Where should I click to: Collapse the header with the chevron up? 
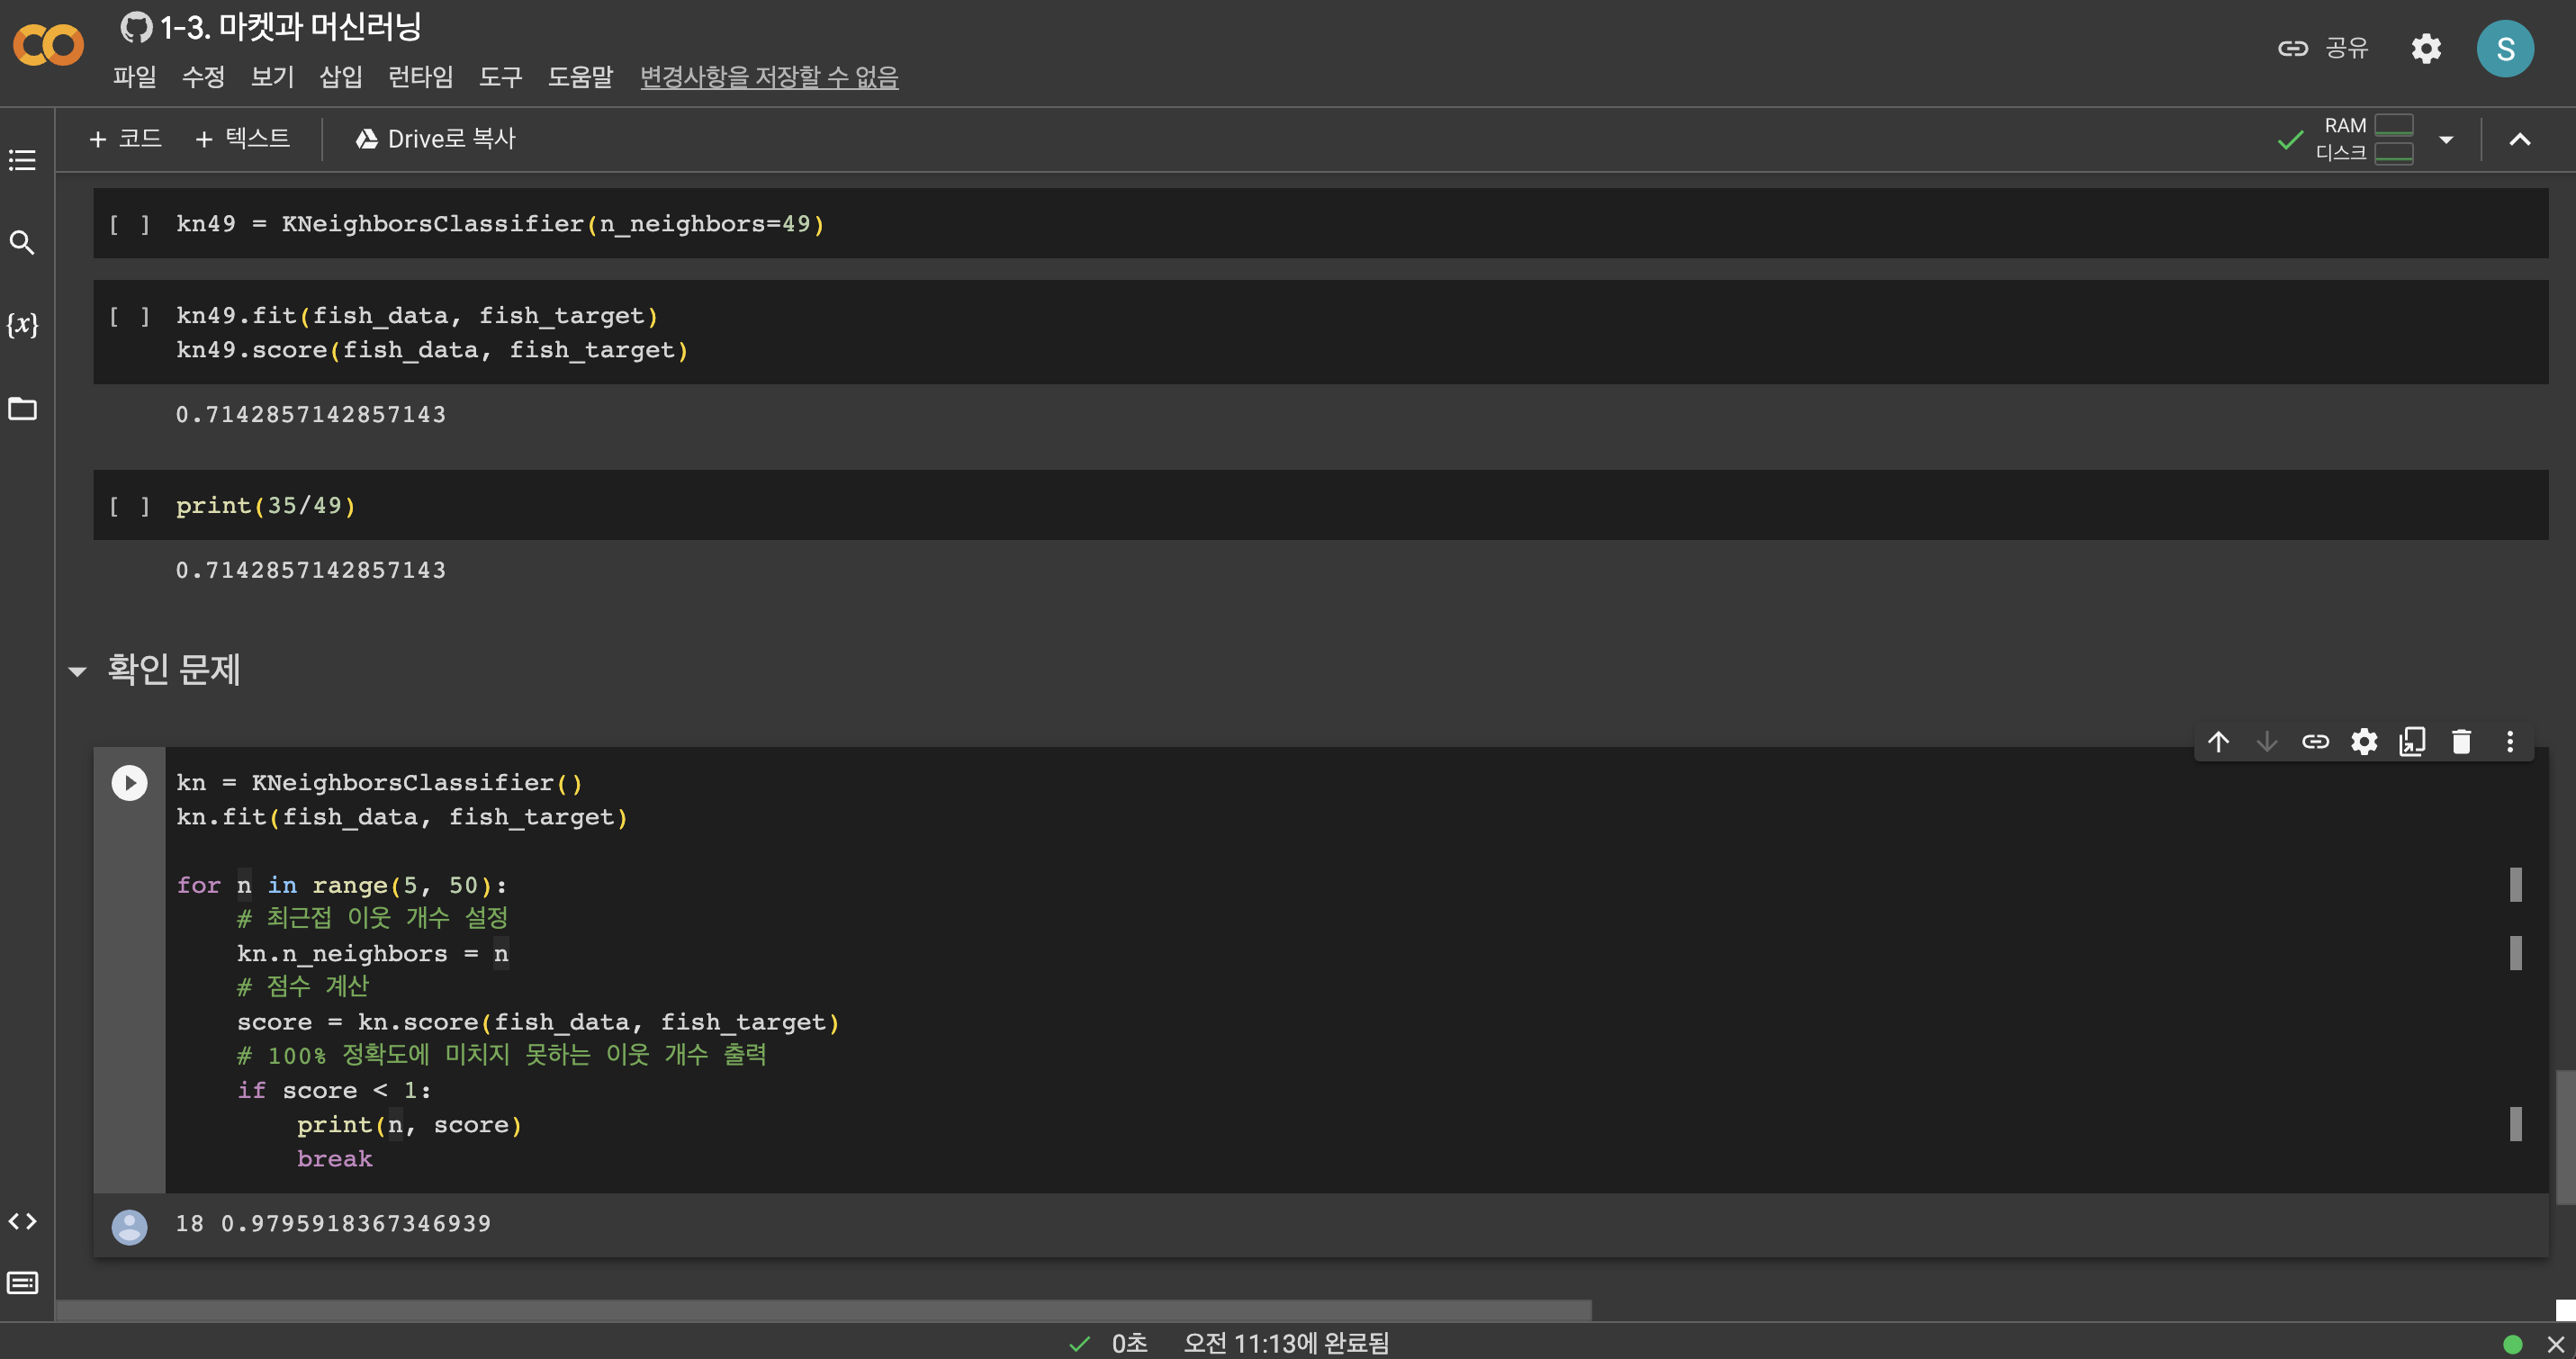tap(2519, 140)
